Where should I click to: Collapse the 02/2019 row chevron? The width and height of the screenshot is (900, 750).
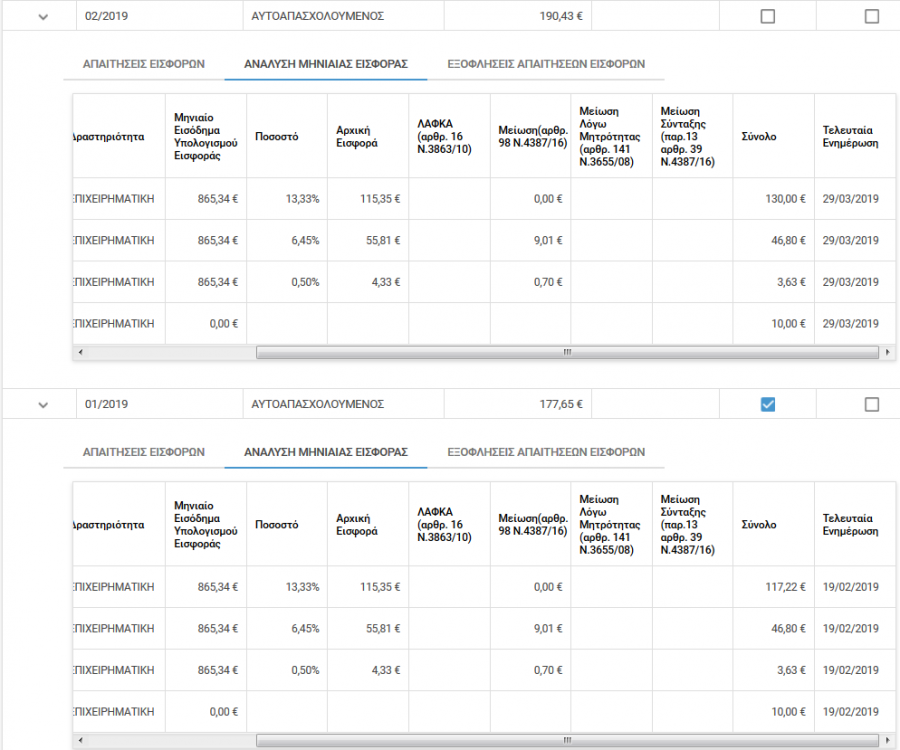pyautogui.click(x=43, y=17)
